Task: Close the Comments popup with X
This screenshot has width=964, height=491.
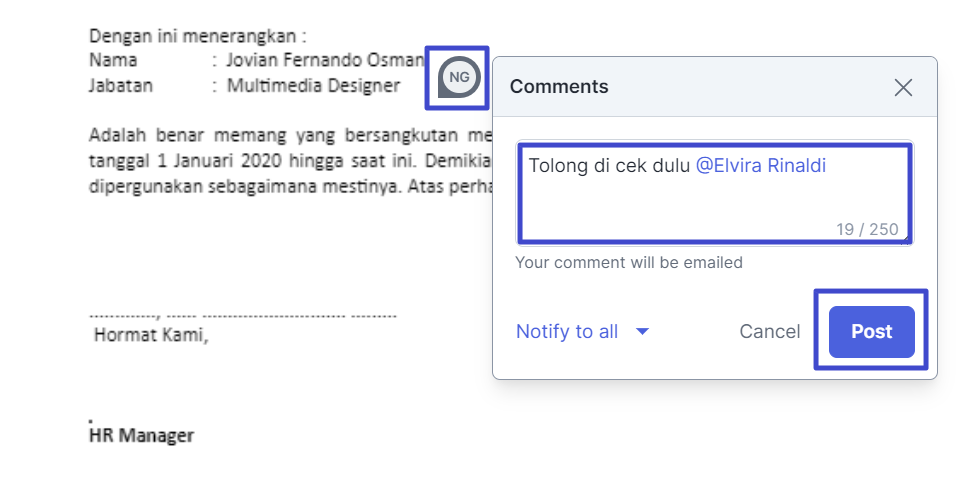Action: click(x=903, y=88)
